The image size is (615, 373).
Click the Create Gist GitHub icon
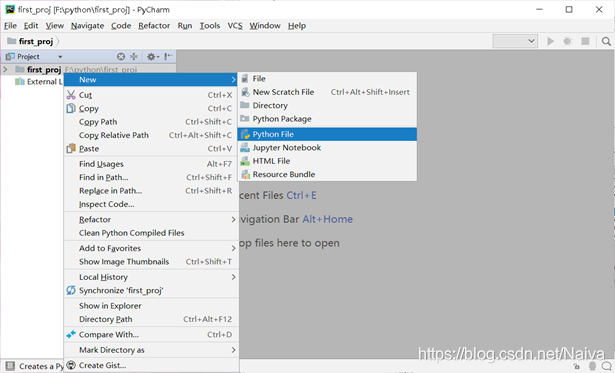[x=71, y=365]
